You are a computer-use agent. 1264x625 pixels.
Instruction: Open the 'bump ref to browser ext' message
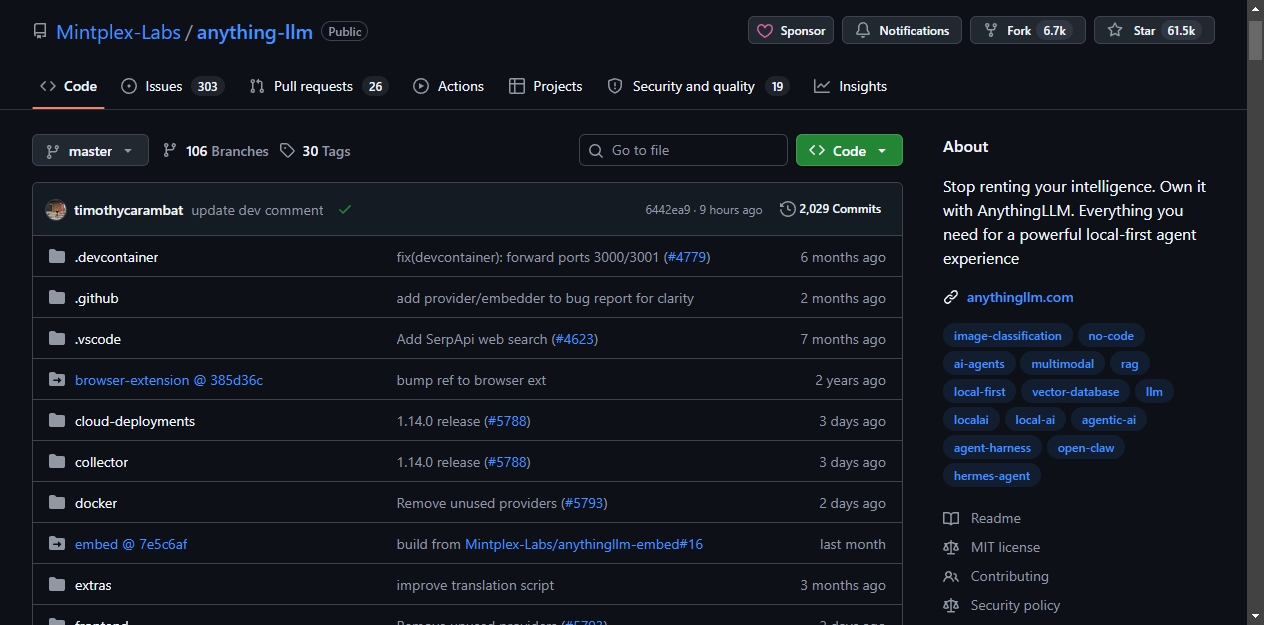pos(471,380)
